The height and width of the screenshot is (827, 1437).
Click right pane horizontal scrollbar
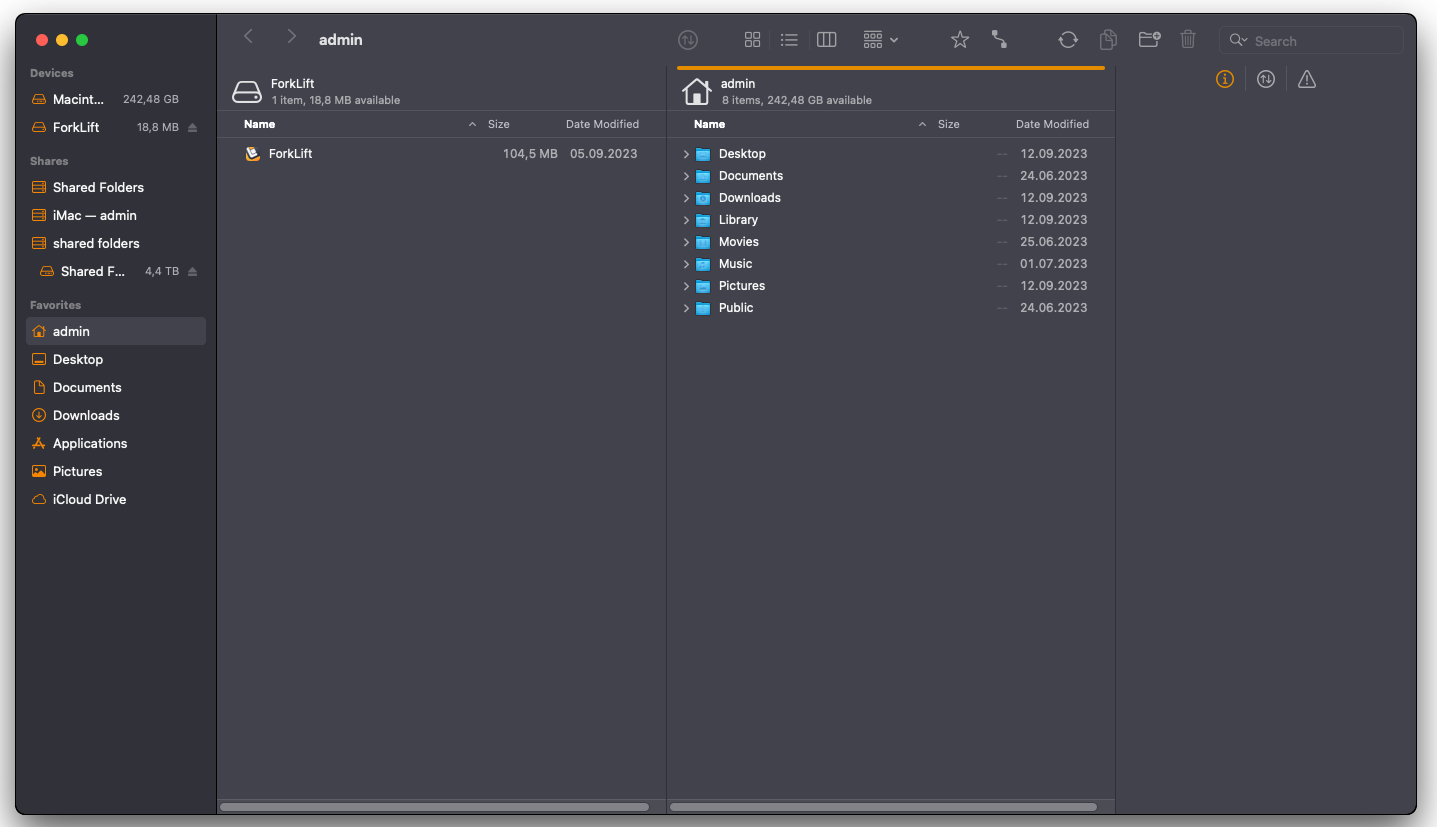pos(884,807)
